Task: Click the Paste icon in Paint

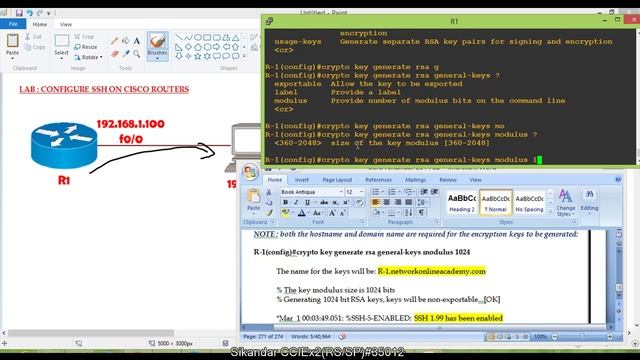Action: click(12, 41)
